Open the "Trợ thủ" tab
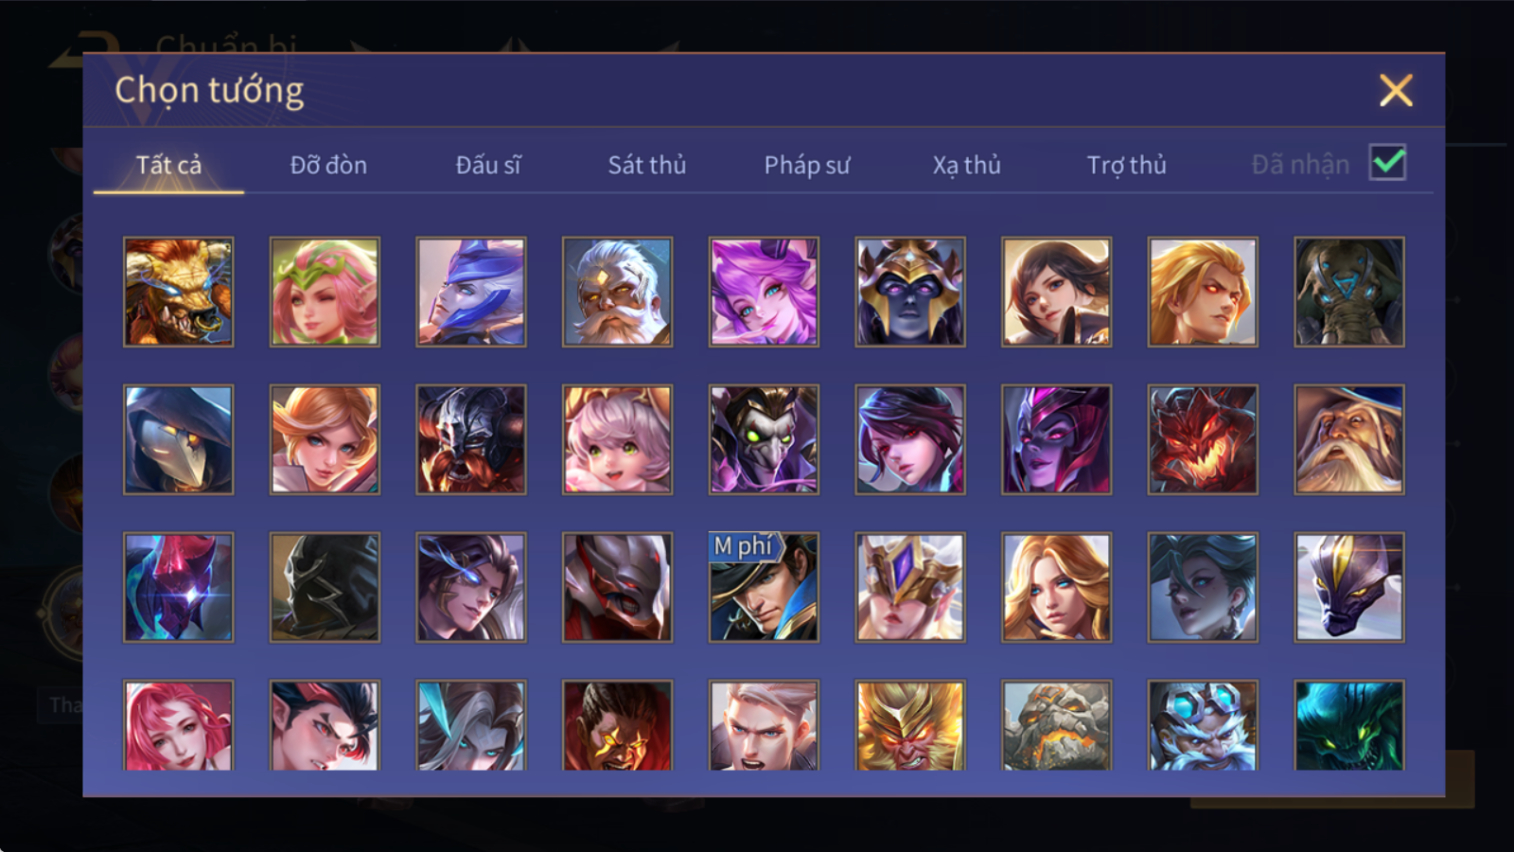1514x852 pixels. [1127, 165]
